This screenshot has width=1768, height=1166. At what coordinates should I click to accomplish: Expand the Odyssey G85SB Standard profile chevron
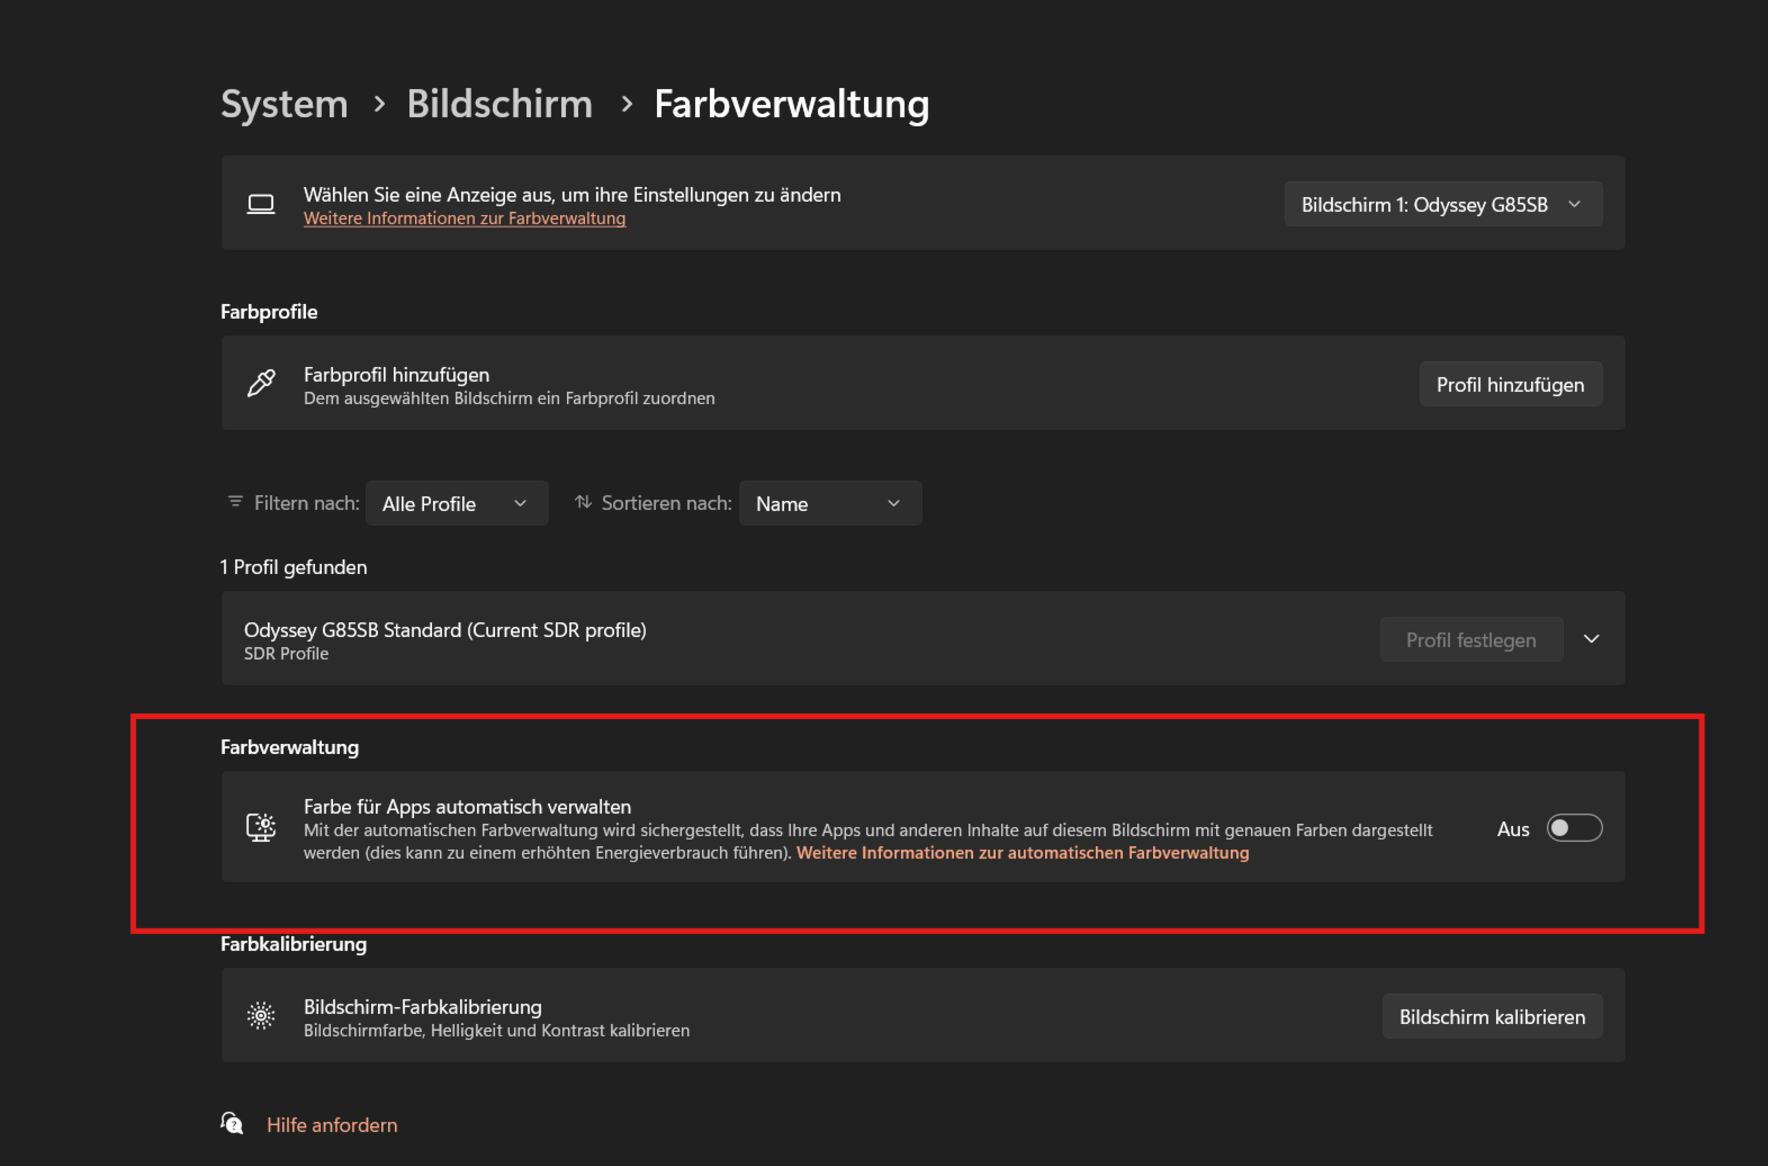(1591, 639)
